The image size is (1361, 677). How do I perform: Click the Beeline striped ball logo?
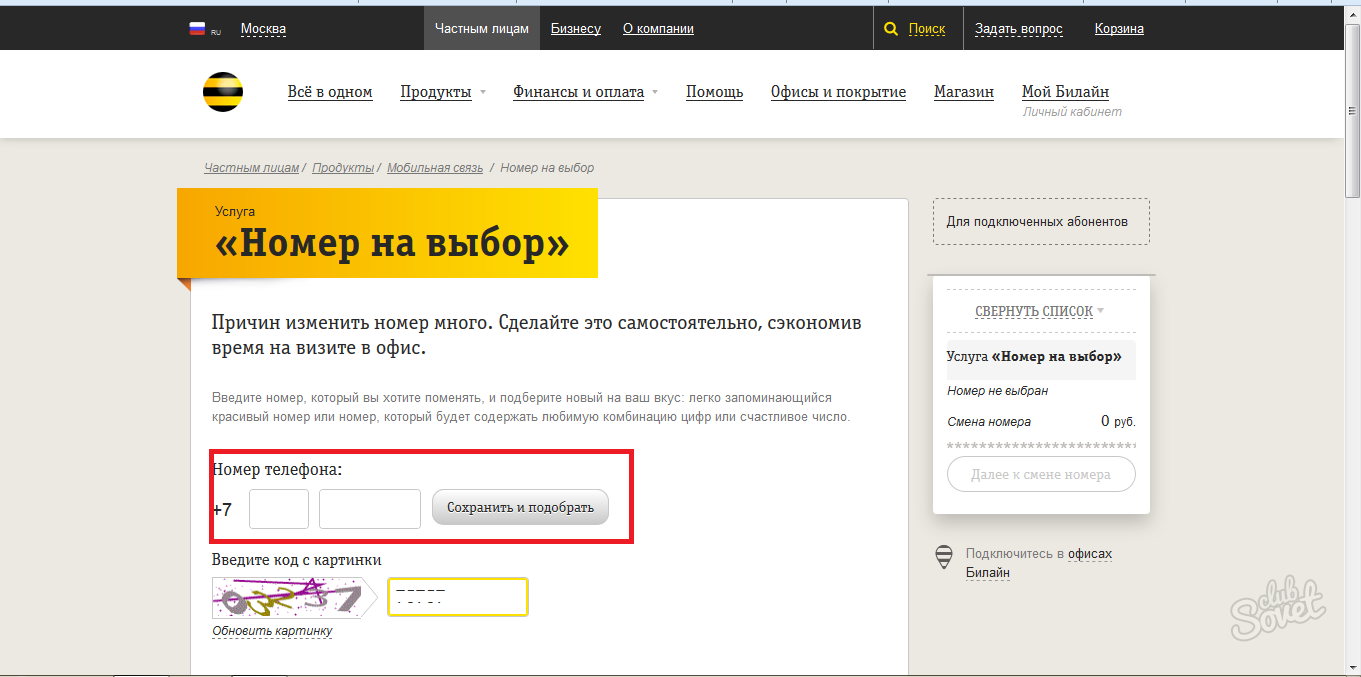coord(223,92)
